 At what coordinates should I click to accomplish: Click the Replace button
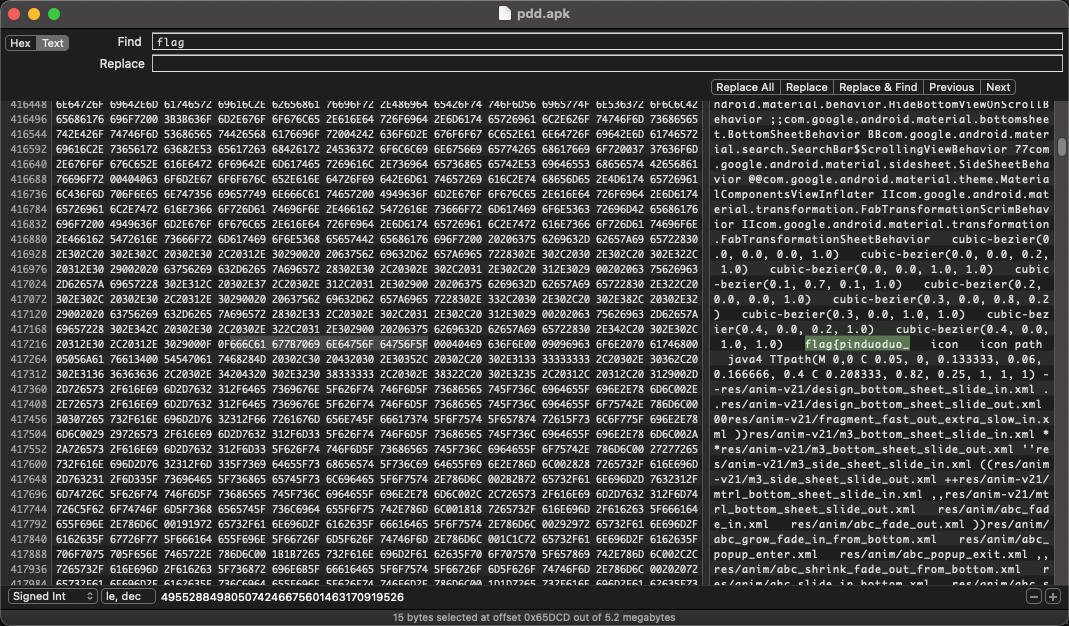point(806,87)
